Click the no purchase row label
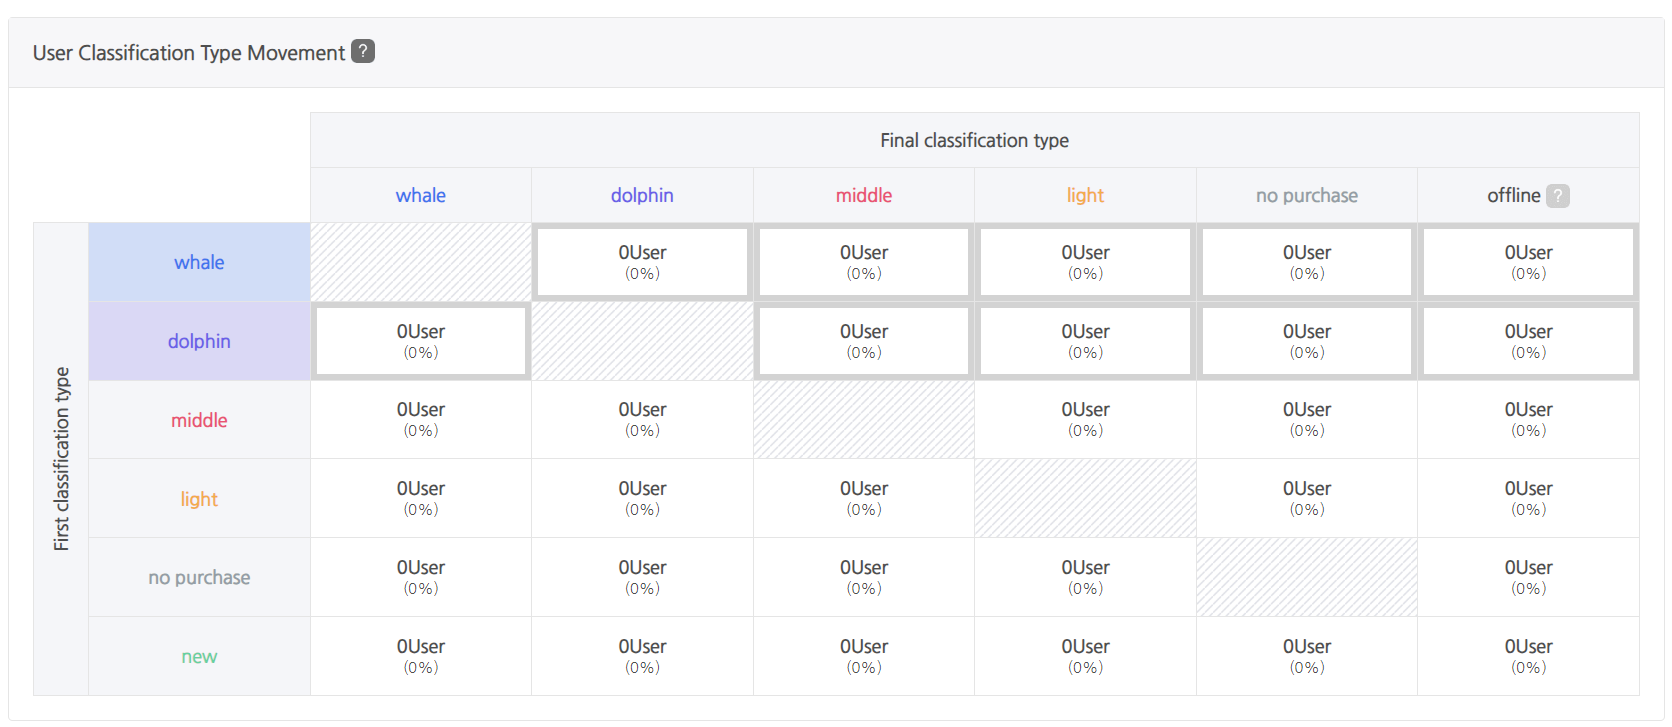Viewport: 1672px width, 727px height. (199, 577)
